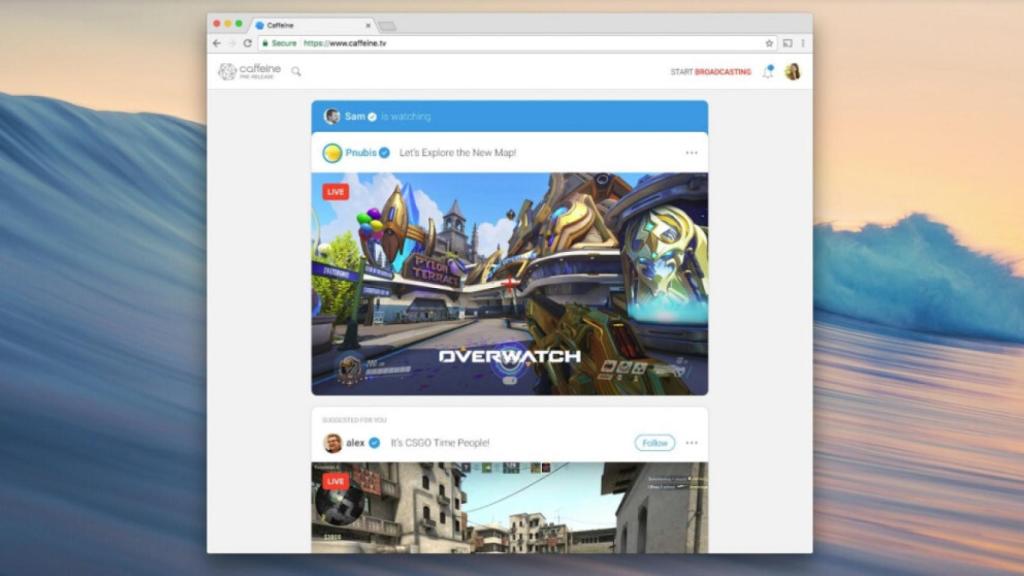Reload the page in the browser

(x=247, y=44)
